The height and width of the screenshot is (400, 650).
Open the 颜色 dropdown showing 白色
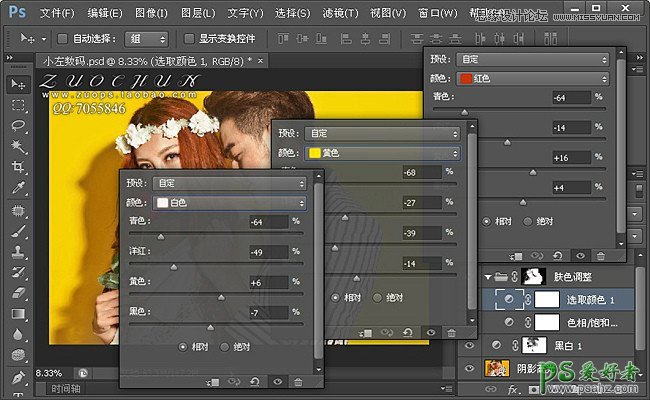pyautogui.click(x=232, y=202)
